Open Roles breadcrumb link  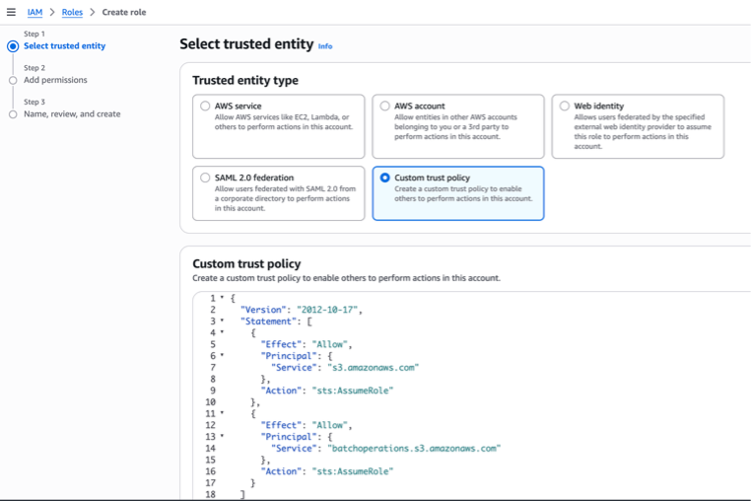coord(72,12)
